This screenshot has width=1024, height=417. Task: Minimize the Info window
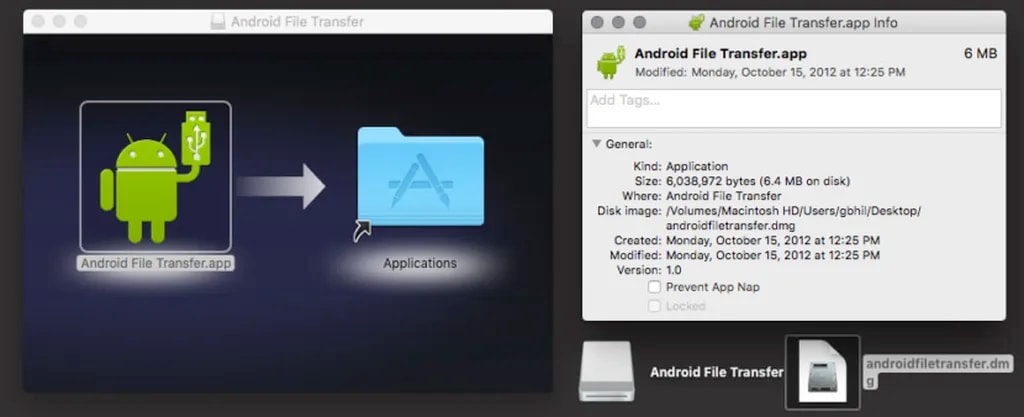coord(618,23)
